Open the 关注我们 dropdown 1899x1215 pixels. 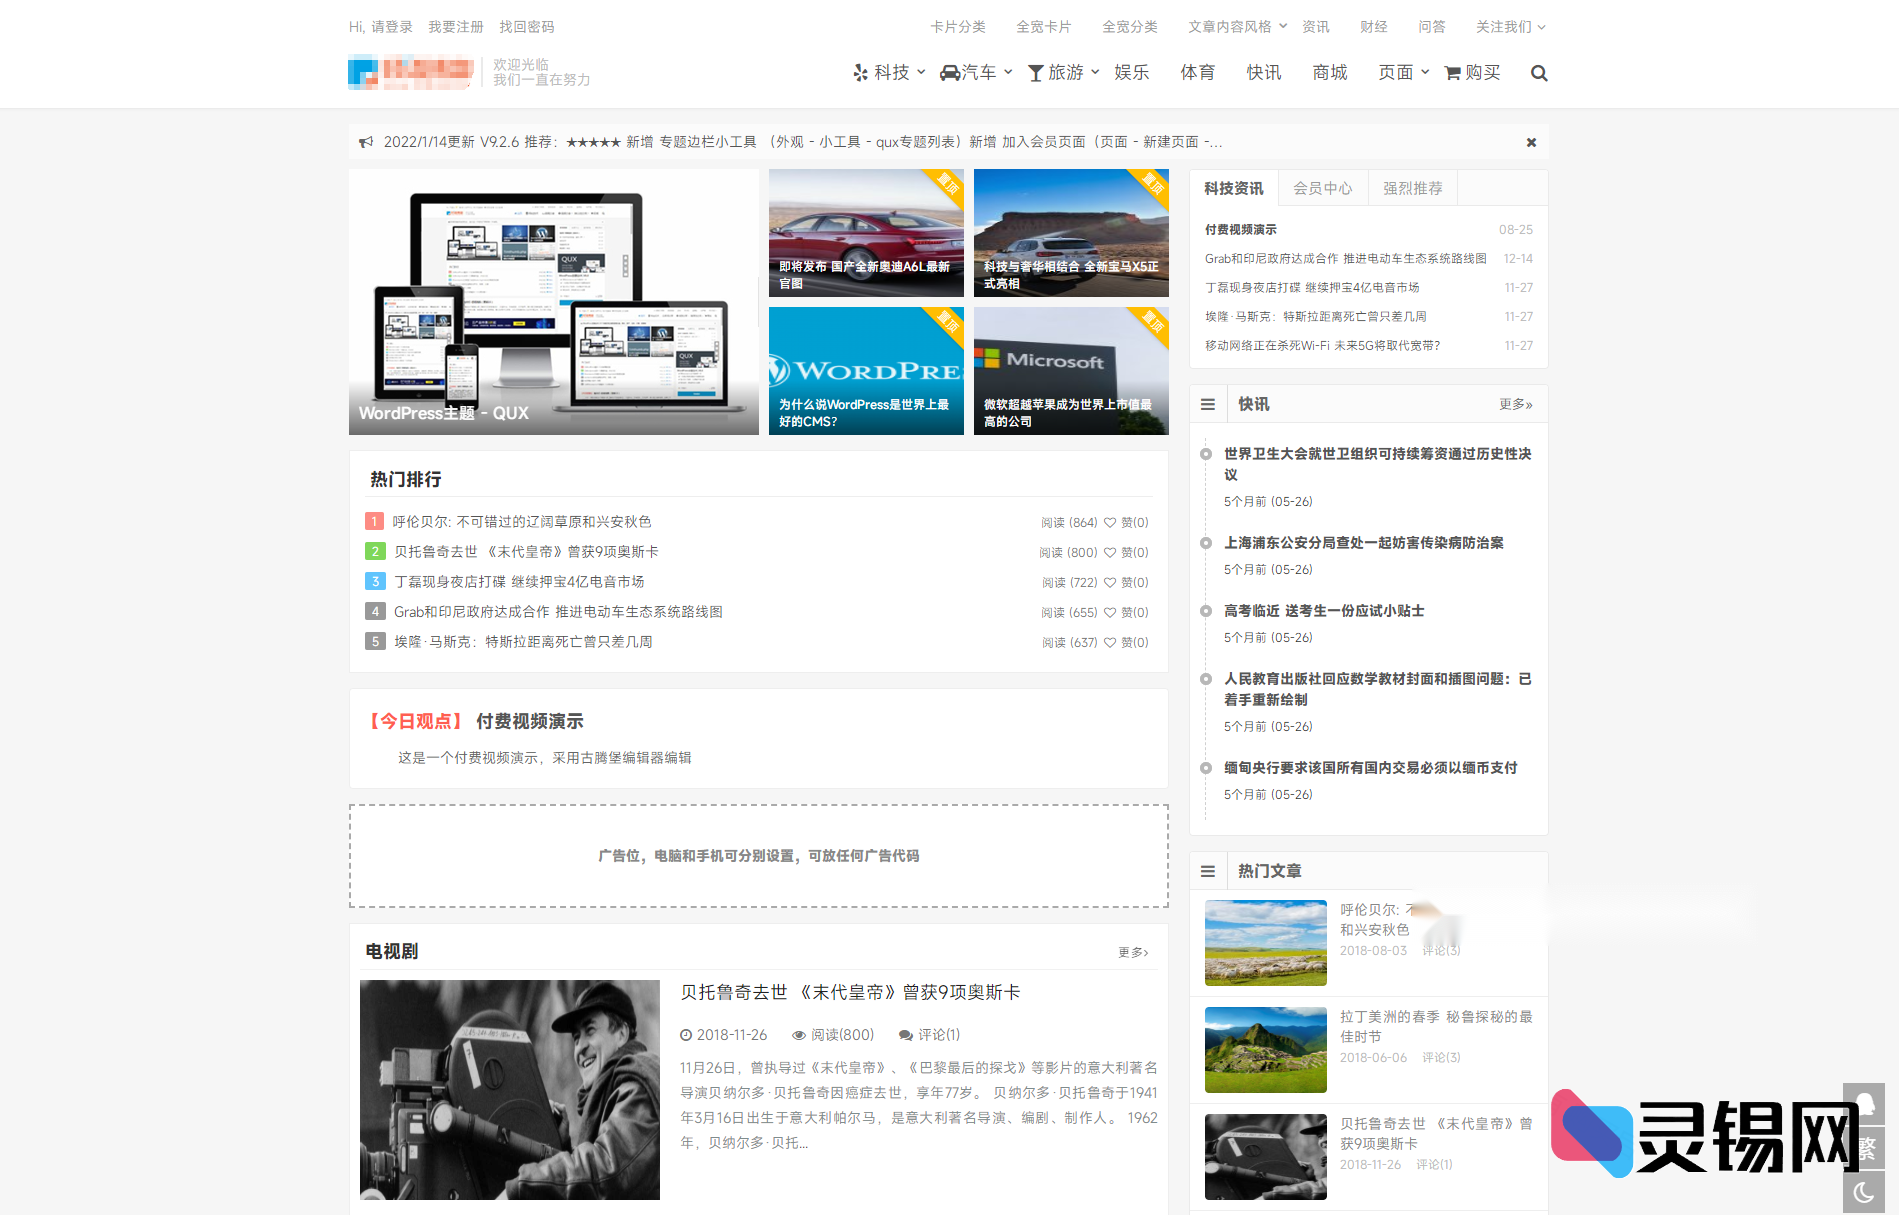point(1505,27)
